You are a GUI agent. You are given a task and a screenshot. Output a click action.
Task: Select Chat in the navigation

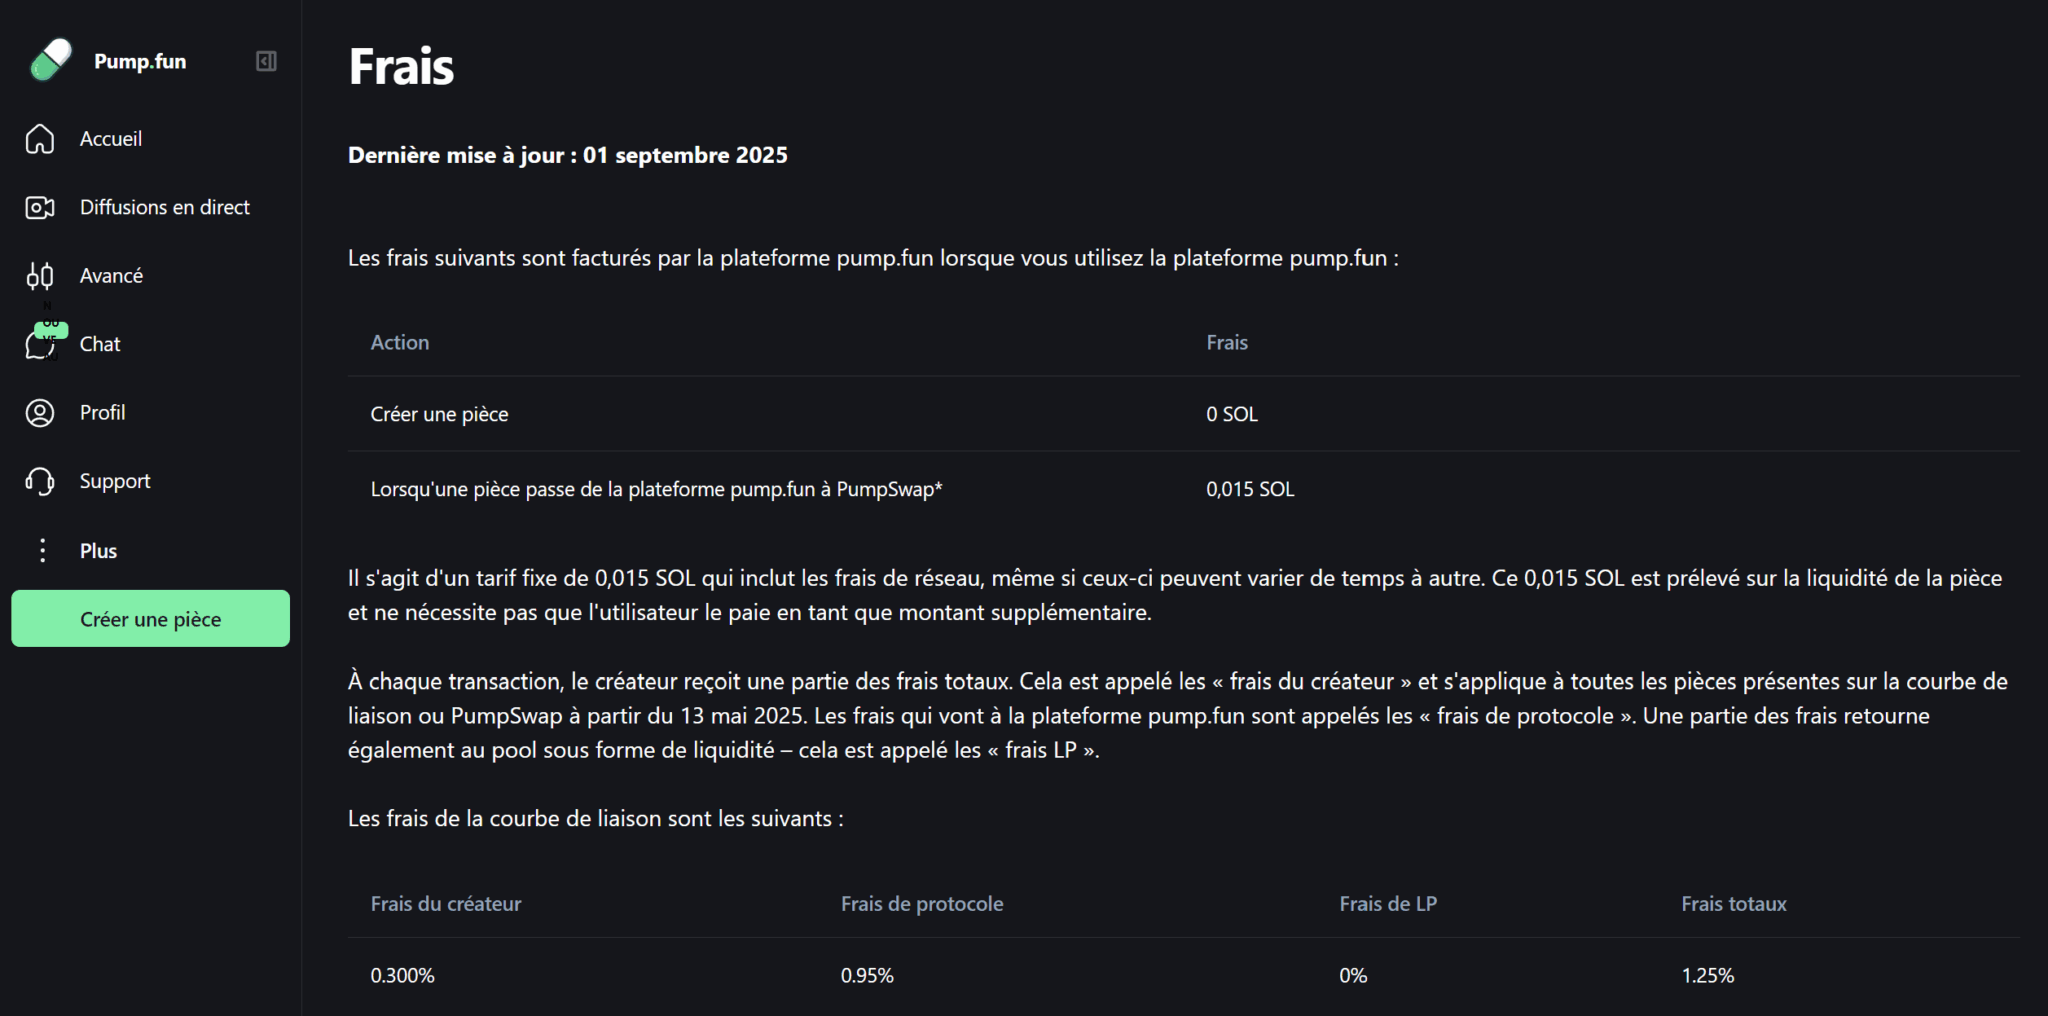99,344
